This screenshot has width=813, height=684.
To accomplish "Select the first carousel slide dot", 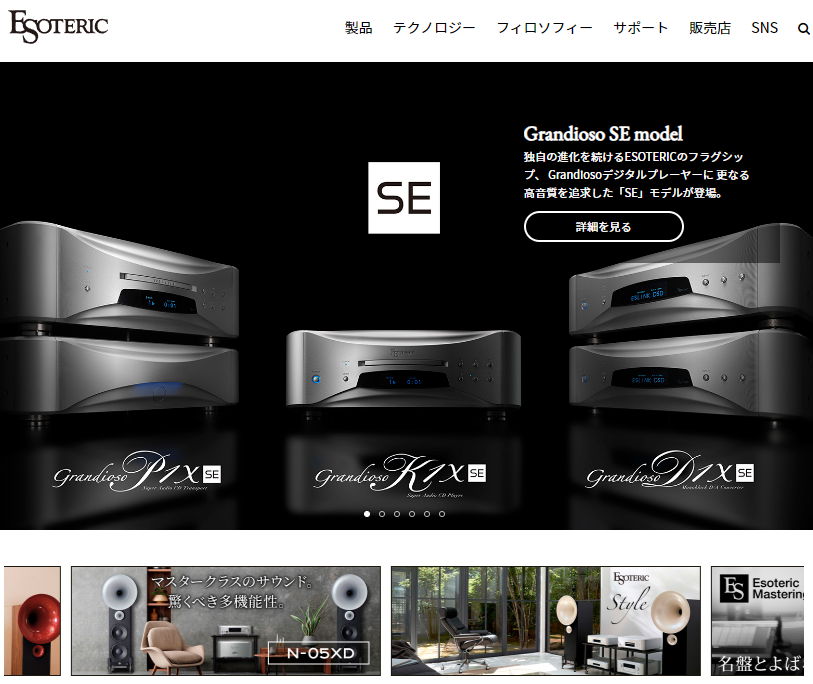I will (367, 514).
